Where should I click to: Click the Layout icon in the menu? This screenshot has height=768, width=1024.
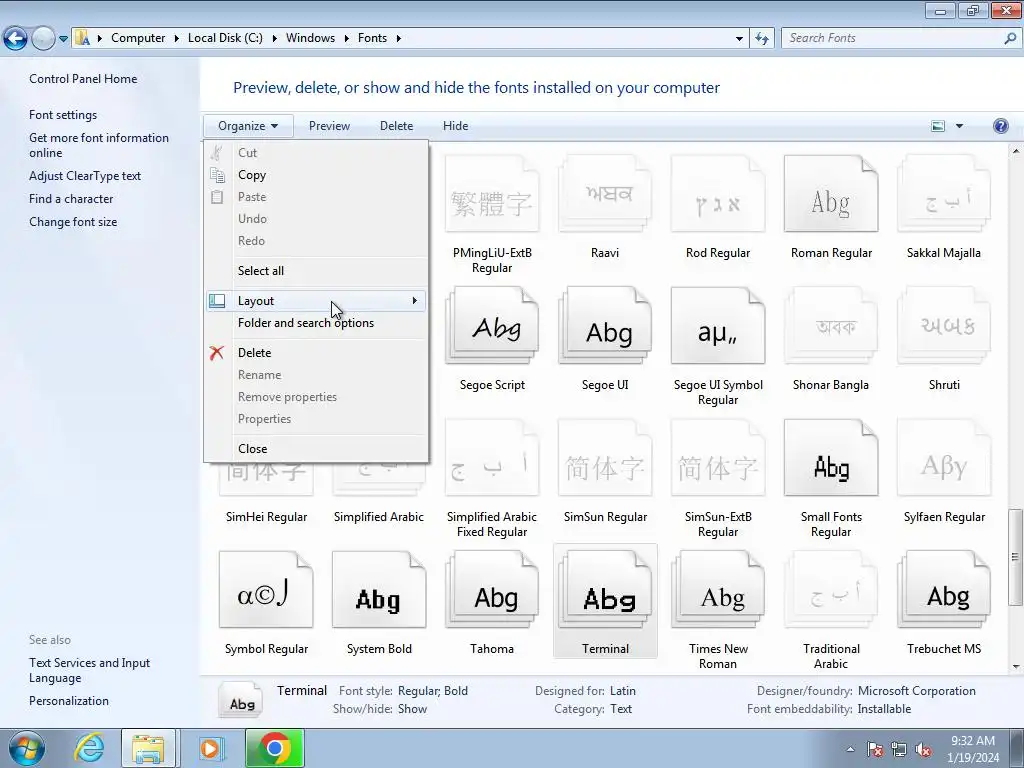coord(217,300)
